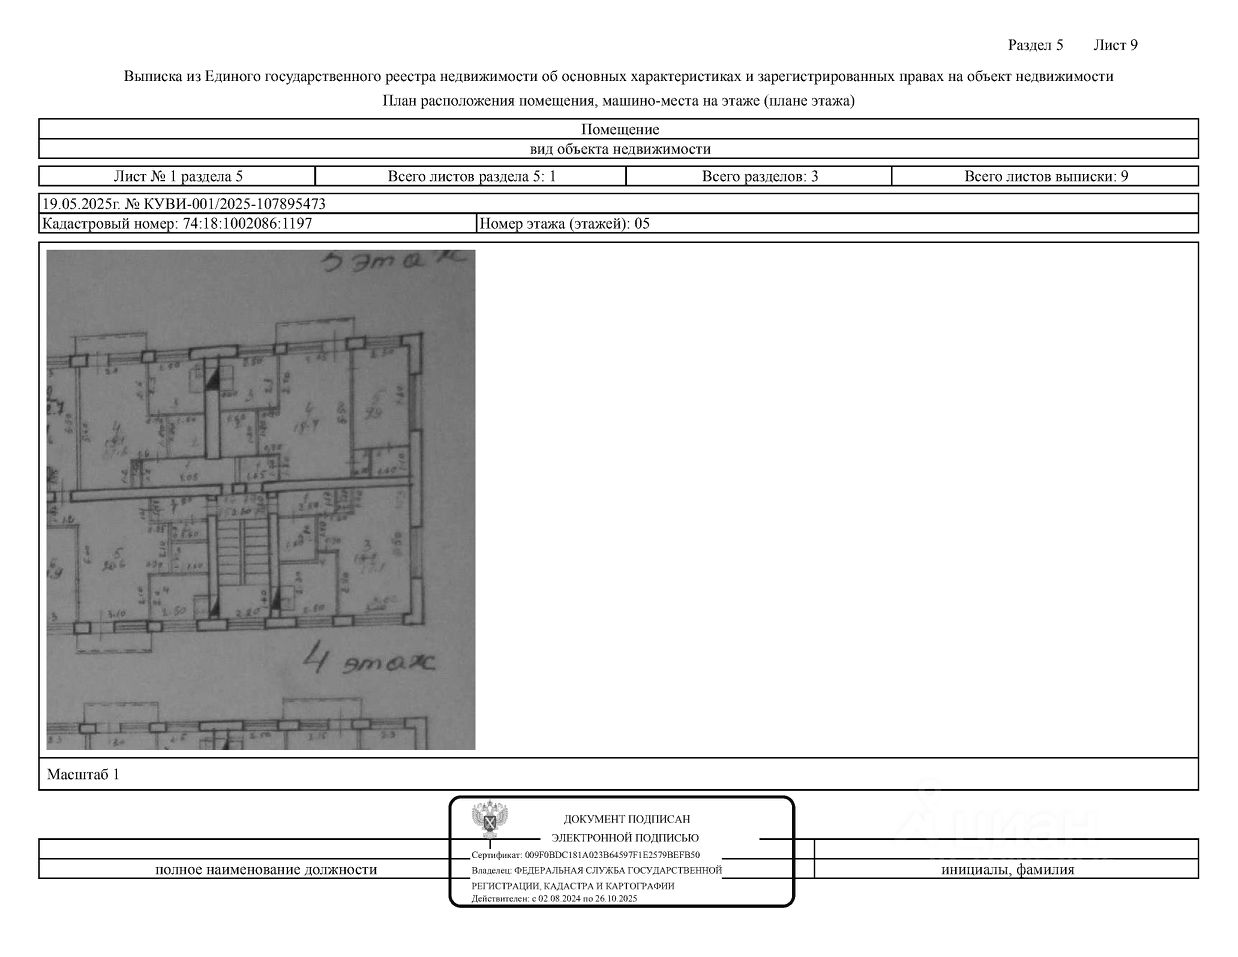This screenshot has width=1238, height=957.
Task: Click the 'Помещение' table cell
Action: 619,129
